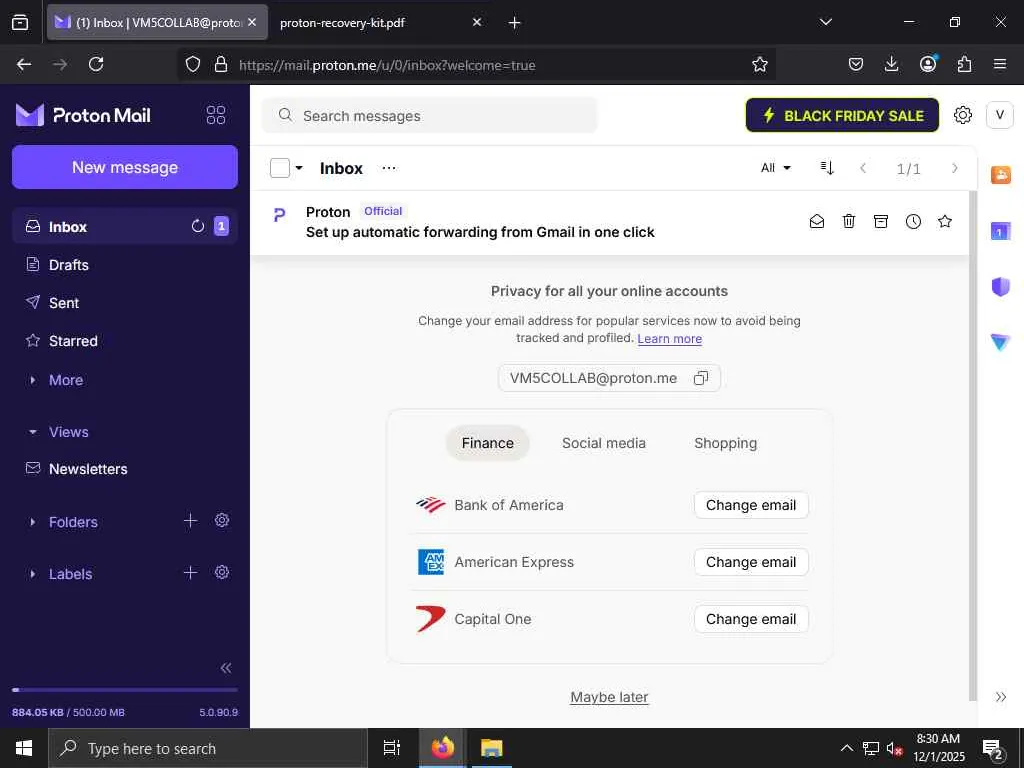Open settings gear in top bar
The height and width of the screenshot is (768, 1024).
pyautogui.click(x=963, y=115)
